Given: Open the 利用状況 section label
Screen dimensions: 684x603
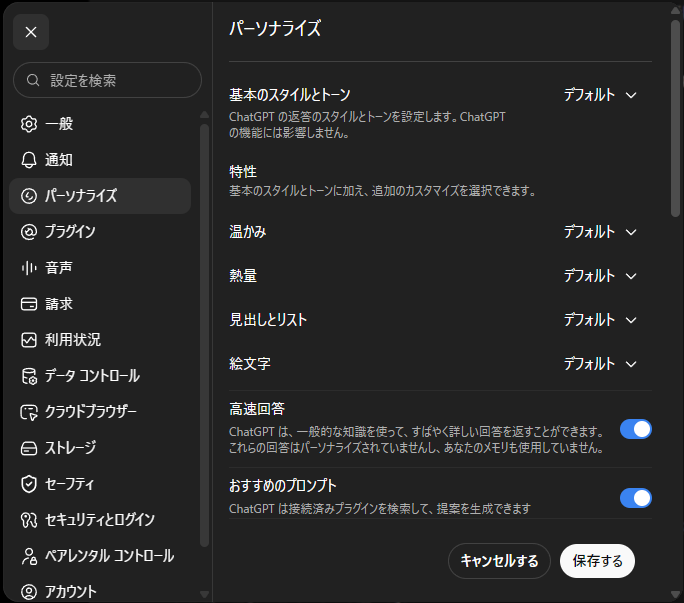Looking at the screenshot, I should point(73,340).
